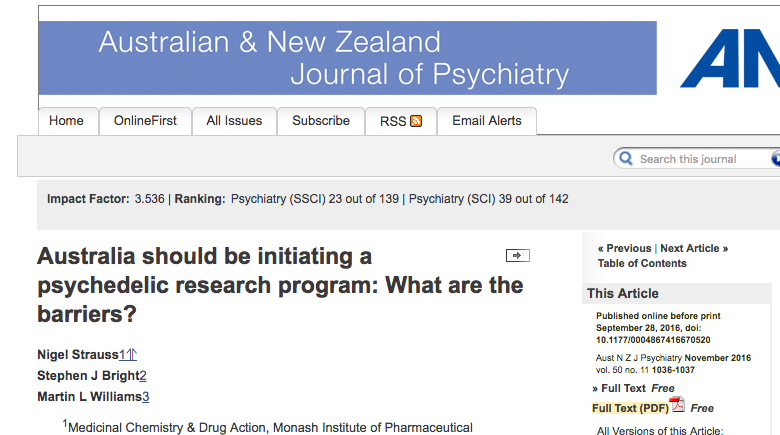Image resolution: width=780 pixels, height=435 pixels.
Task: Click the This Article section heading
Action: 623,294
